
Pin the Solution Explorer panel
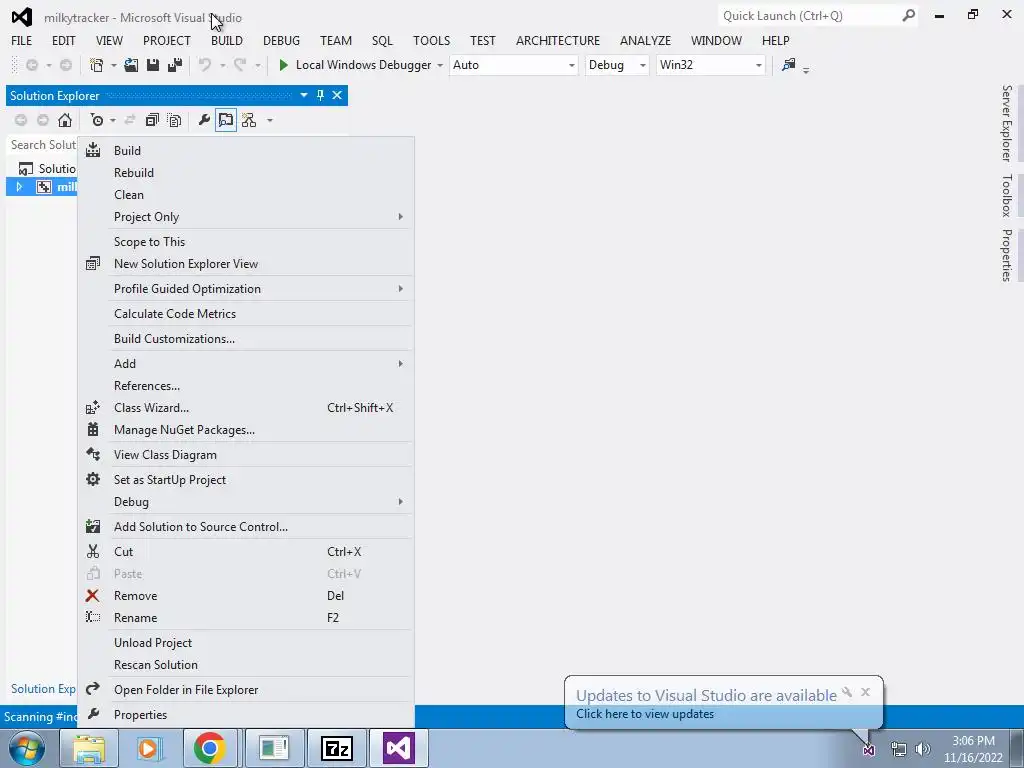coord(320,95)
